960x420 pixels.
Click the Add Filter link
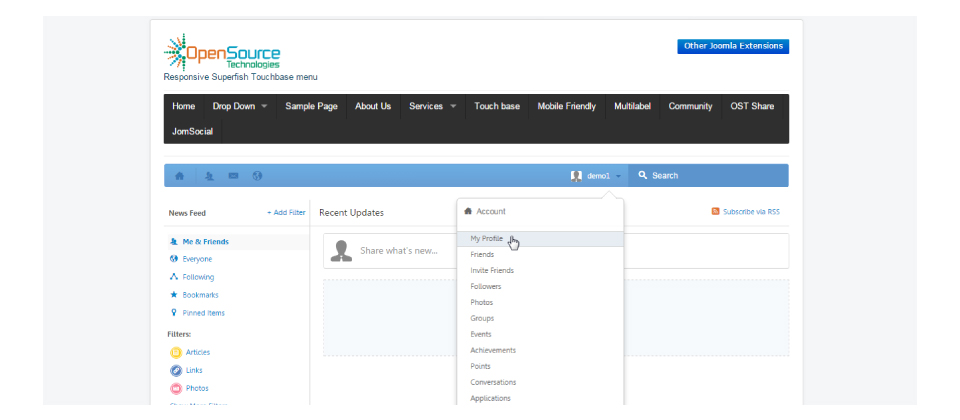[x=286, y=213]
